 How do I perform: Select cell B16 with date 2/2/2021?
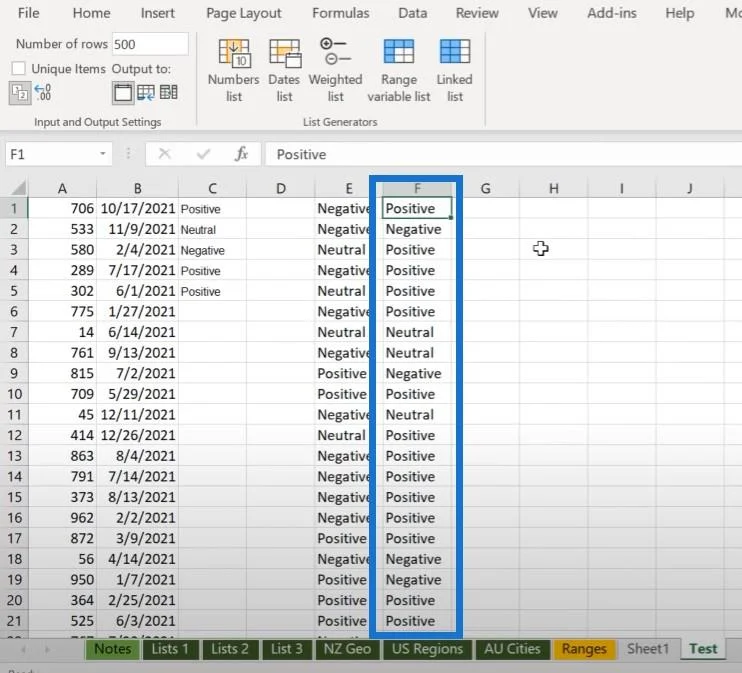(x=138, y=518)
